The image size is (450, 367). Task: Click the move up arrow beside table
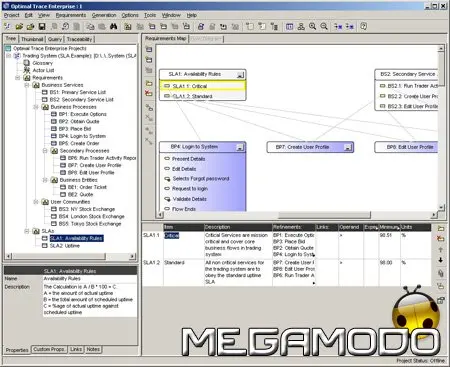[441, 250]
